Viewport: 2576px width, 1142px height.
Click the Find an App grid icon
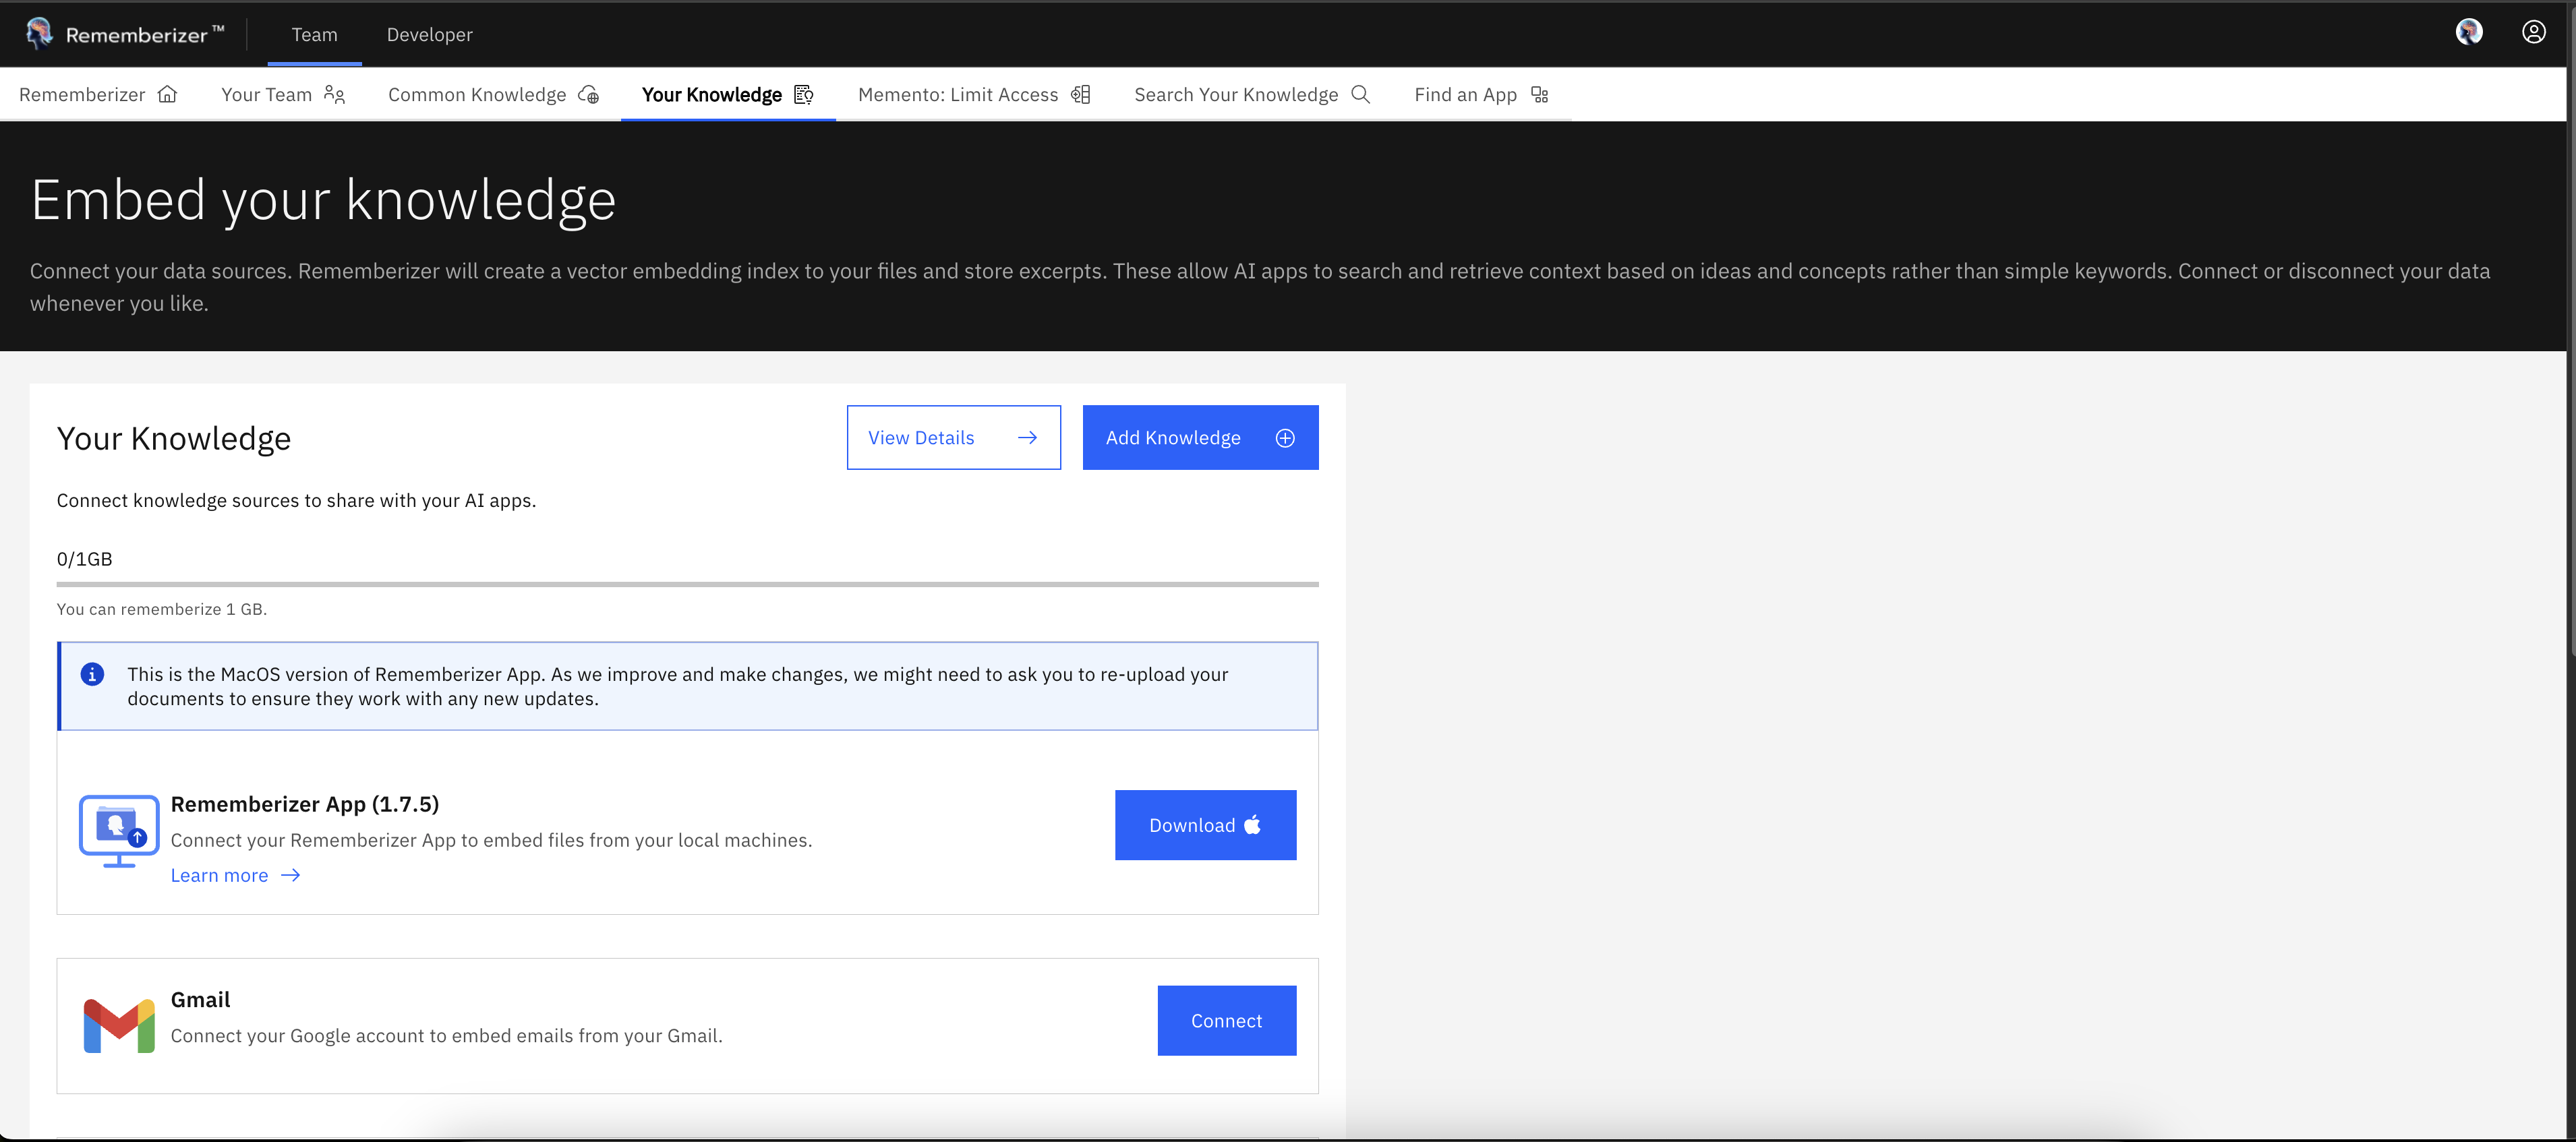(1539, 94)
